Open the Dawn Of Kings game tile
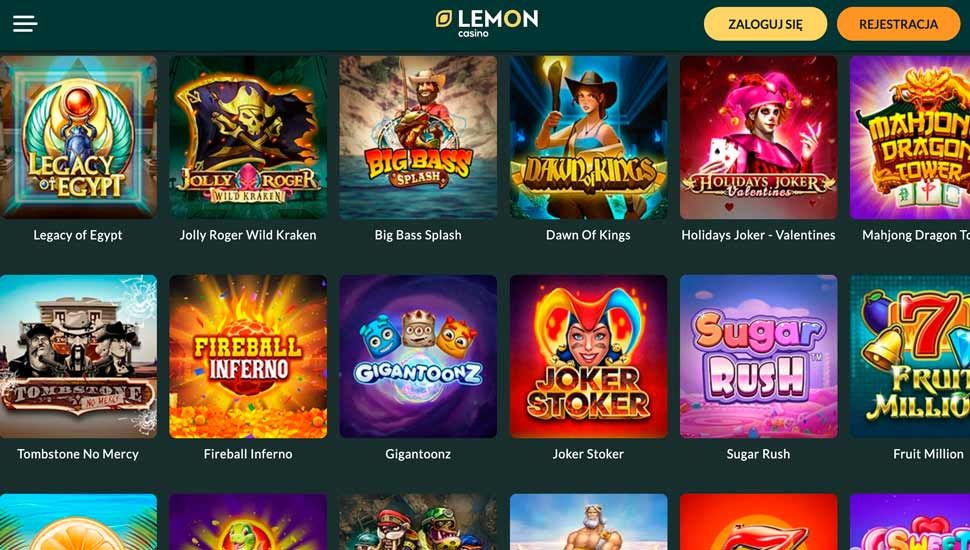The height and width of the screenshot is (550, 970). [588, 137]
